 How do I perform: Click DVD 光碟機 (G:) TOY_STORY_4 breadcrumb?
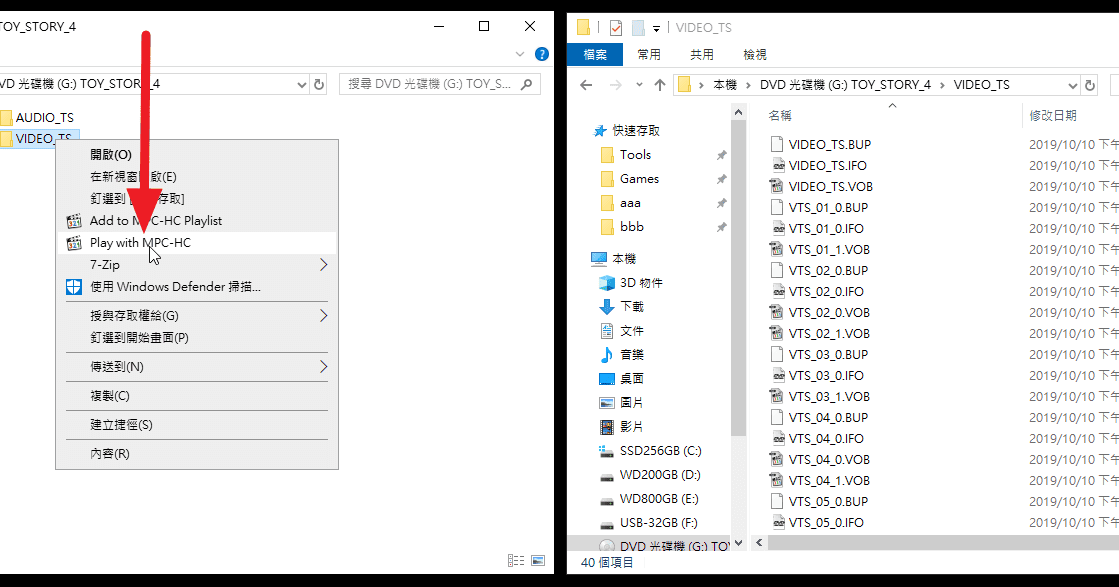tap(845, 85)
